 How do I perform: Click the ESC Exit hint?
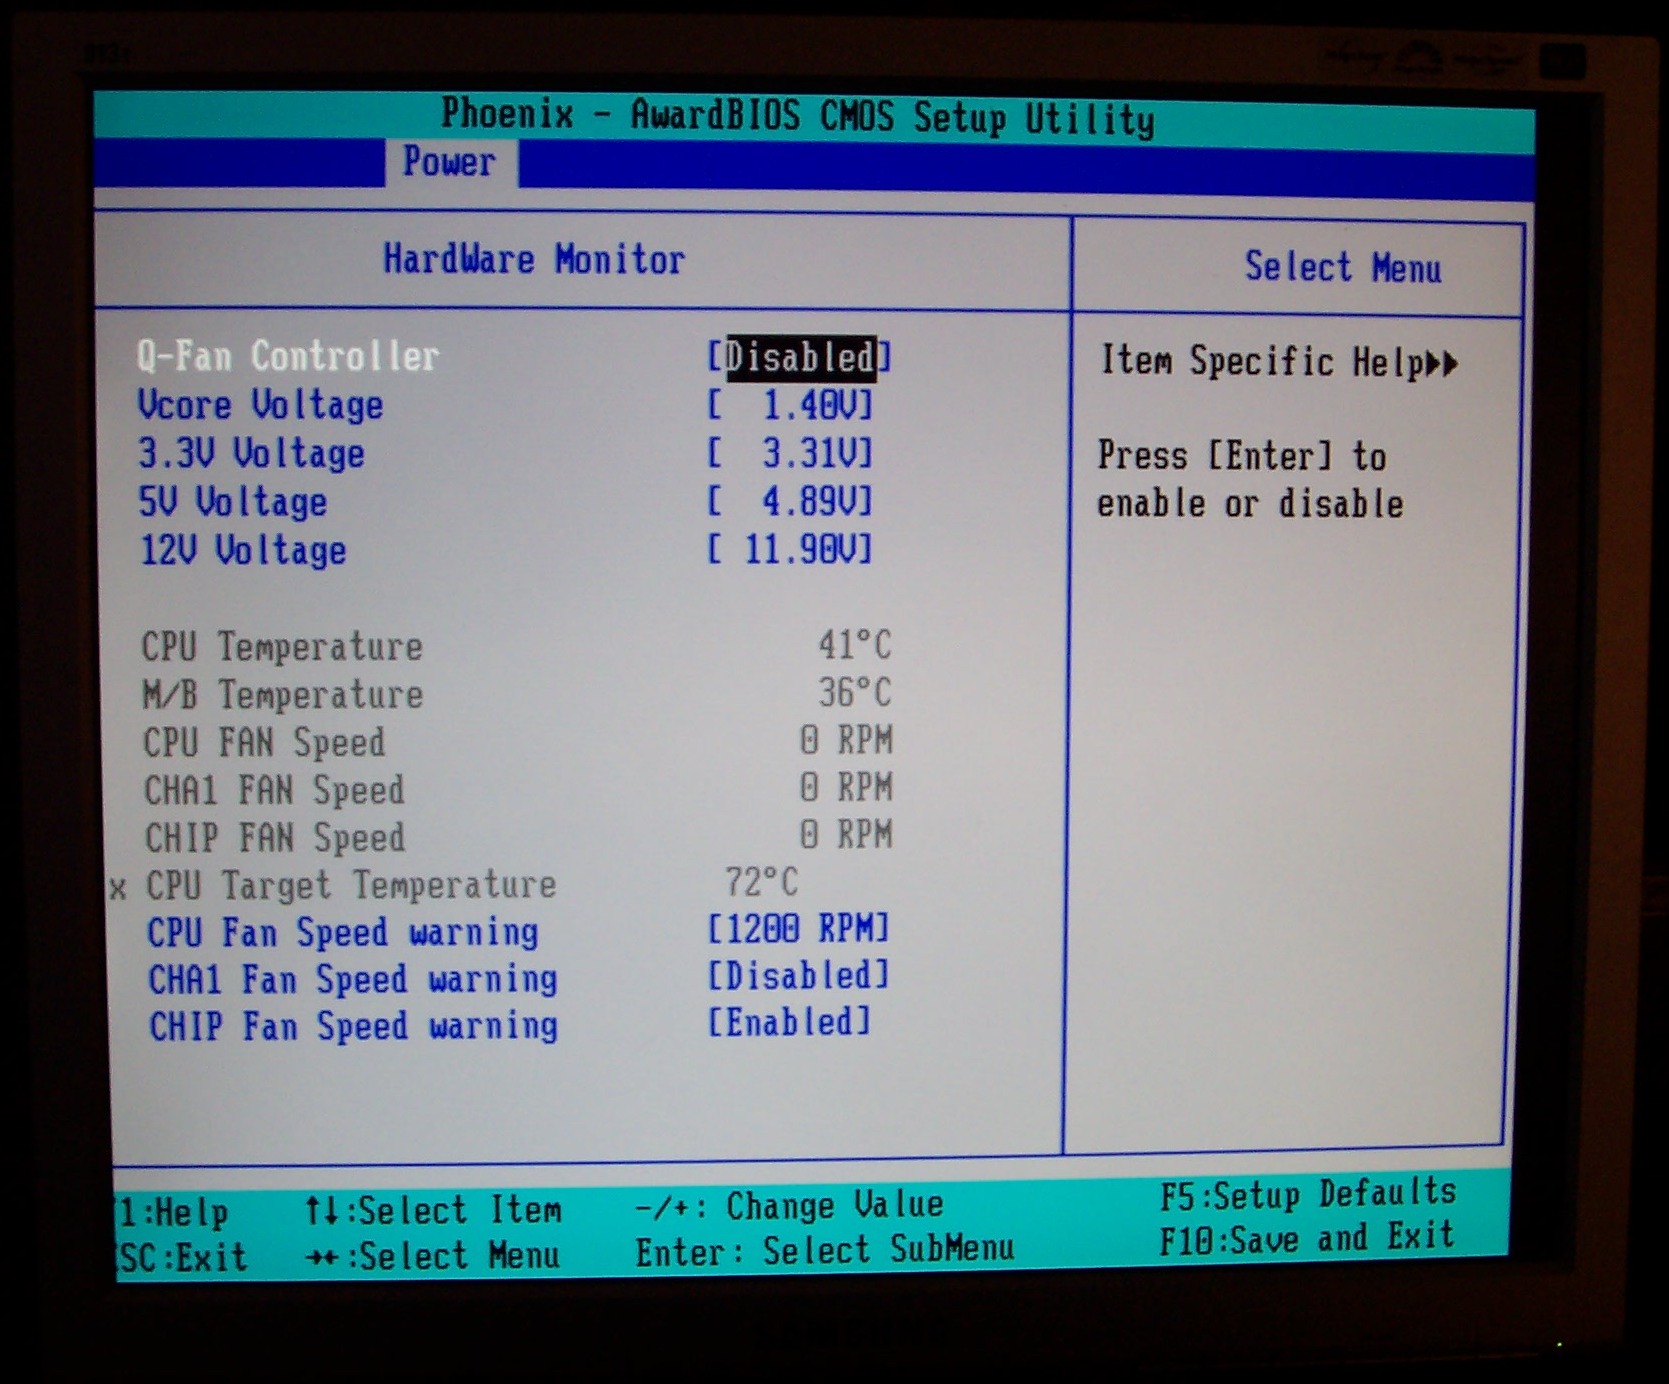point(182,1258)
